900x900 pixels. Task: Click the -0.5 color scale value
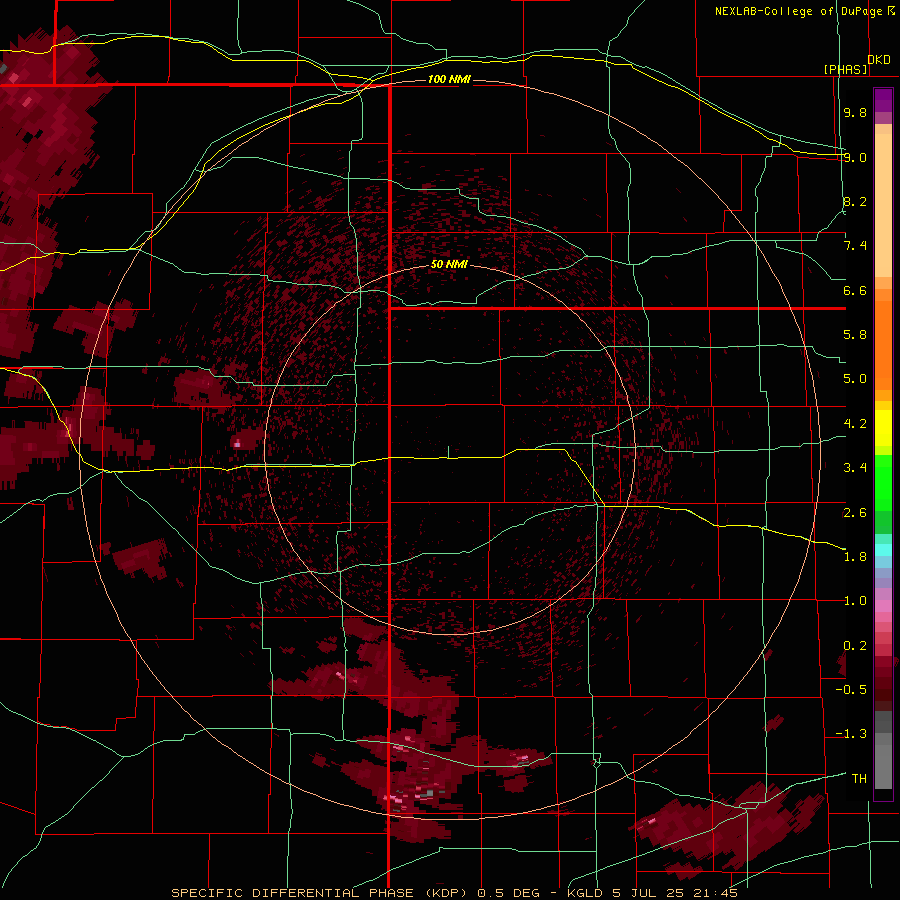point(851,690)
